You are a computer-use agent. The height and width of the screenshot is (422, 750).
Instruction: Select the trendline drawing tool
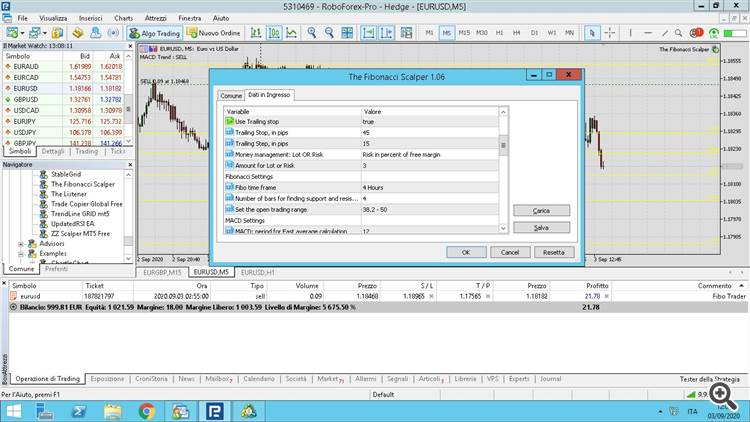click(665, 33)
